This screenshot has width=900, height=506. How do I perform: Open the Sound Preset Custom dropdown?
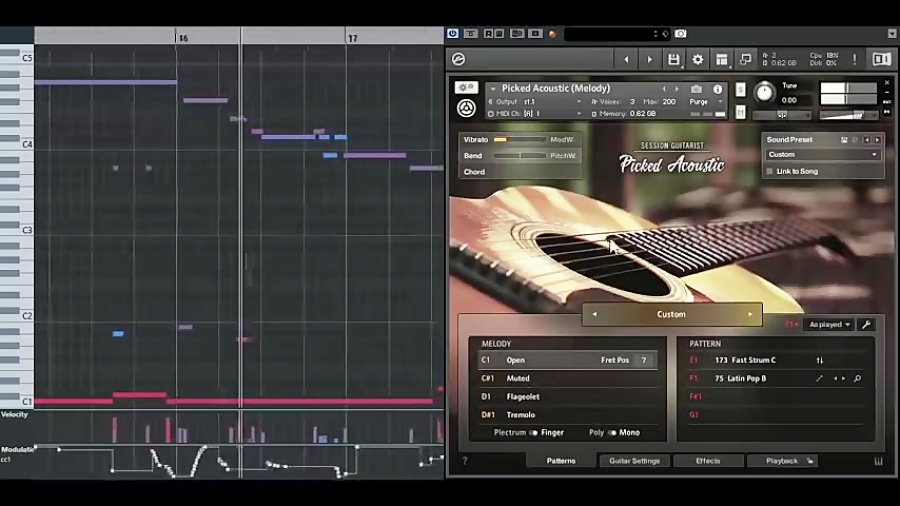point(823,154)
